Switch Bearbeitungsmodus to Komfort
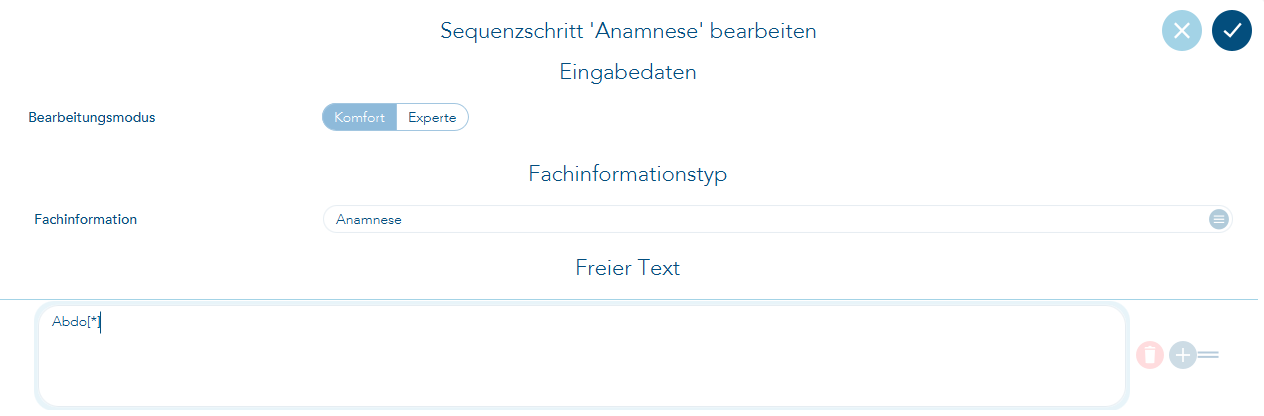This screenshot has width=1264, height=416. coord(359,117)
